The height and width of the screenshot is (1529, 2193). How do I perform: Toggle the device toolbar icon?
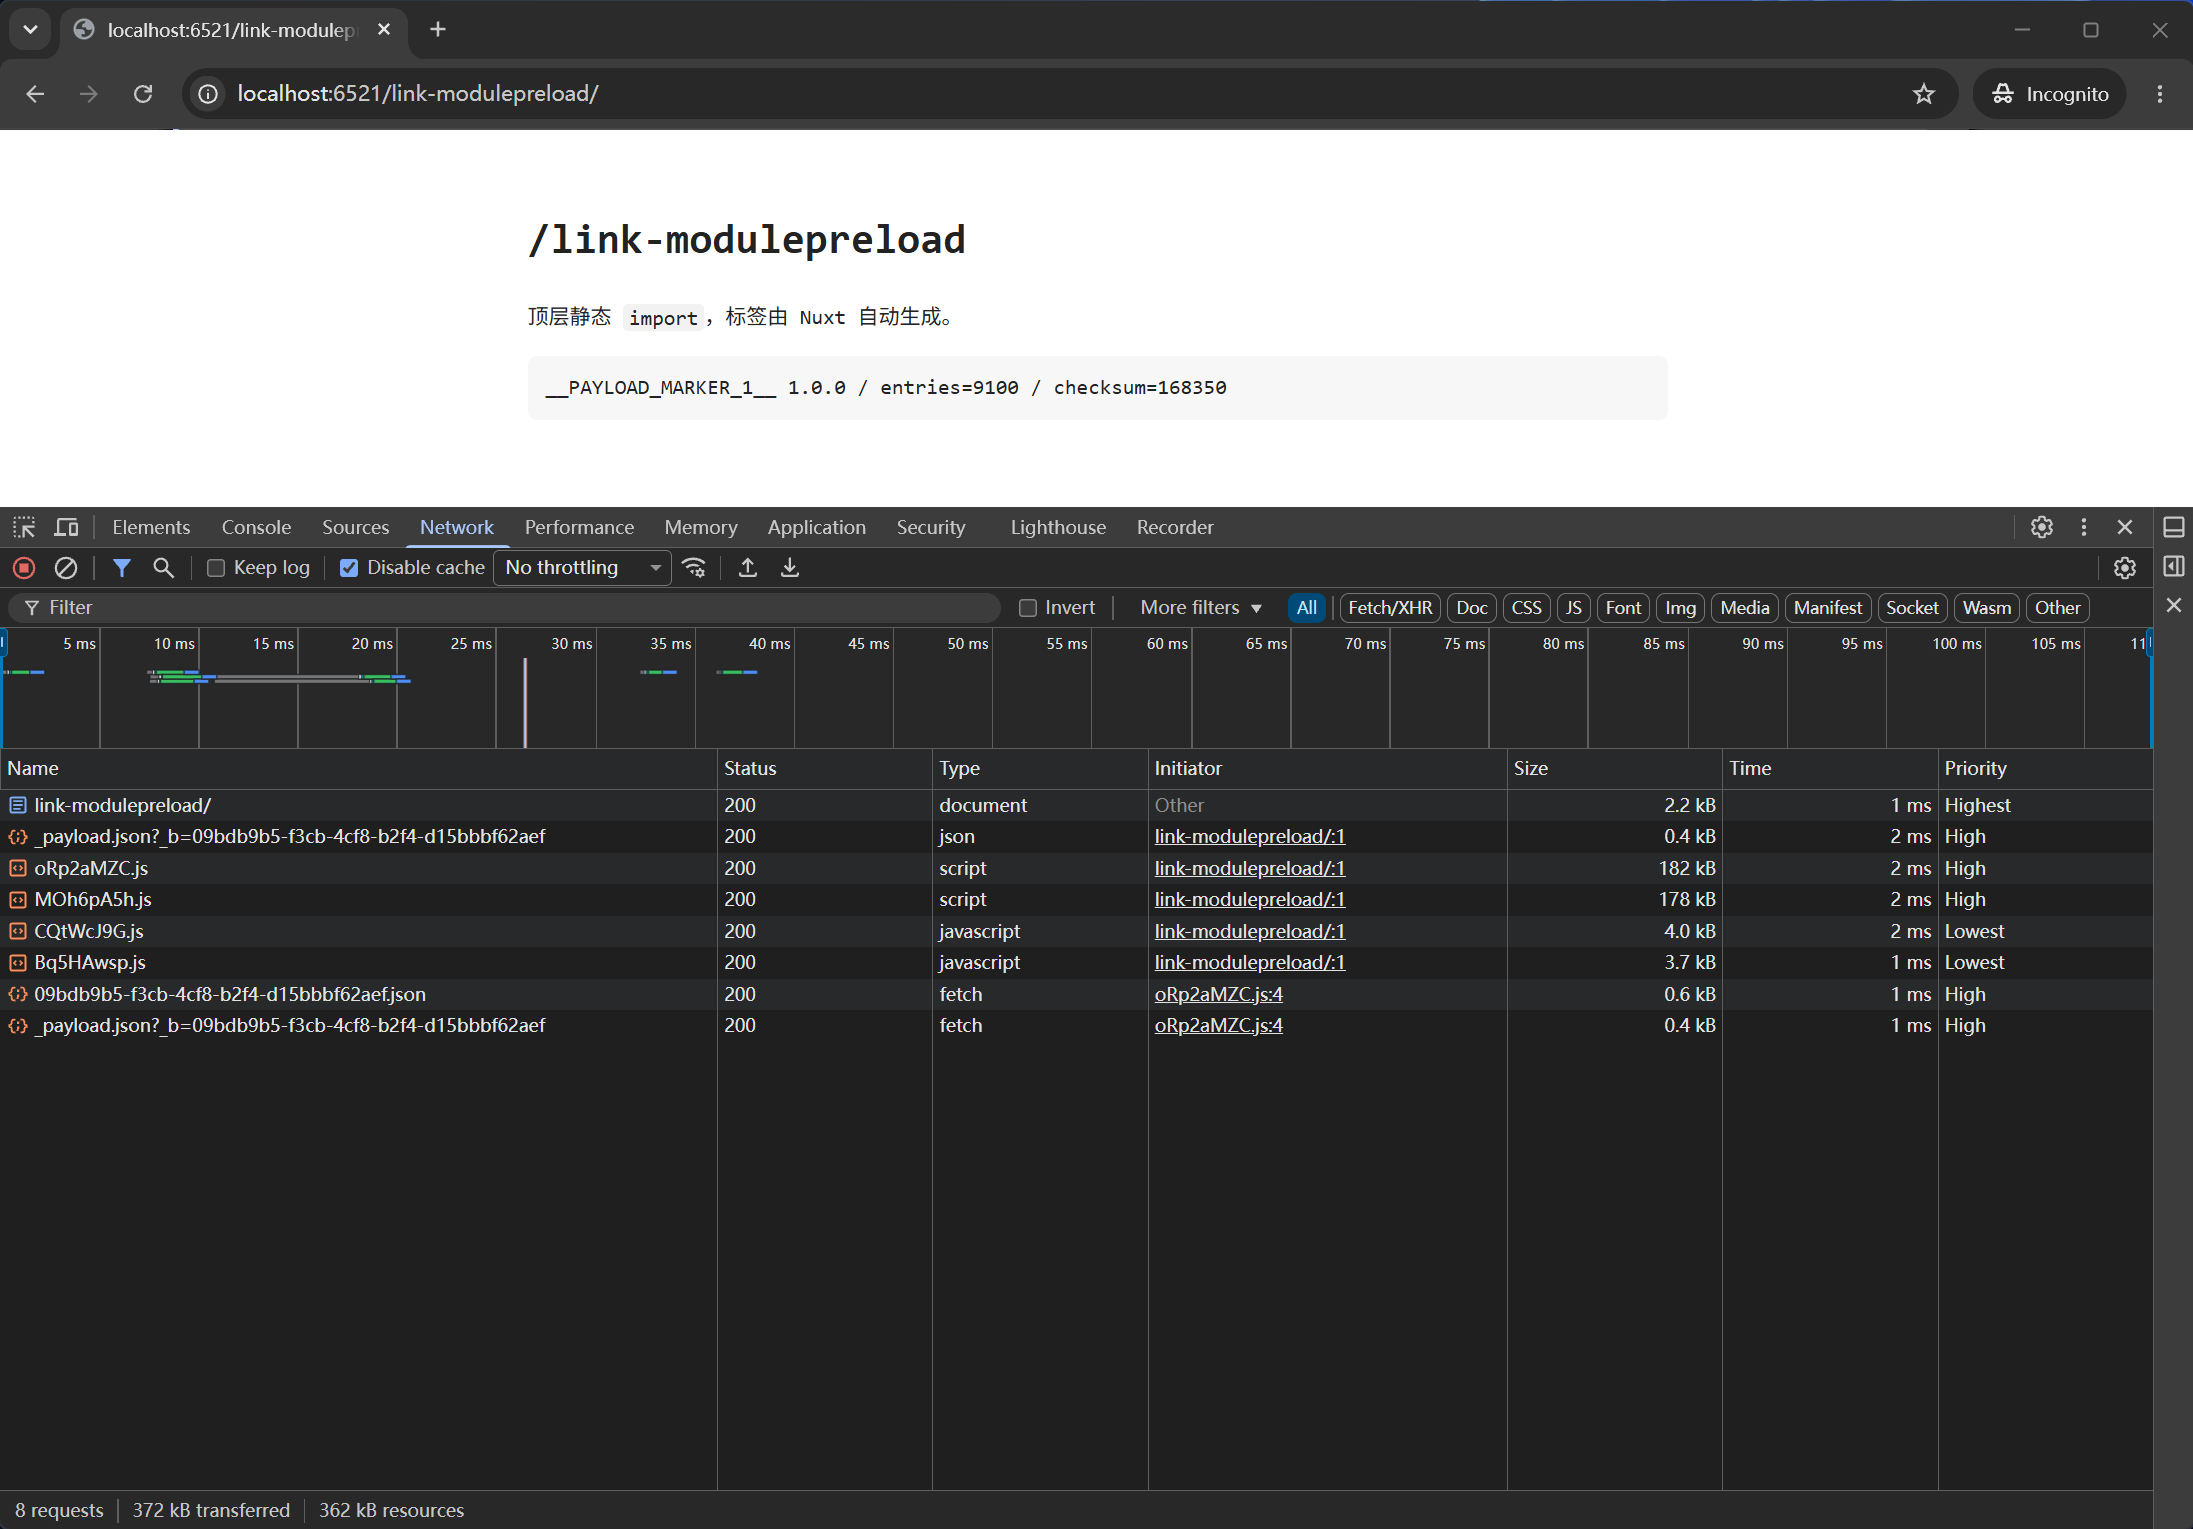(x=67, y=527)
